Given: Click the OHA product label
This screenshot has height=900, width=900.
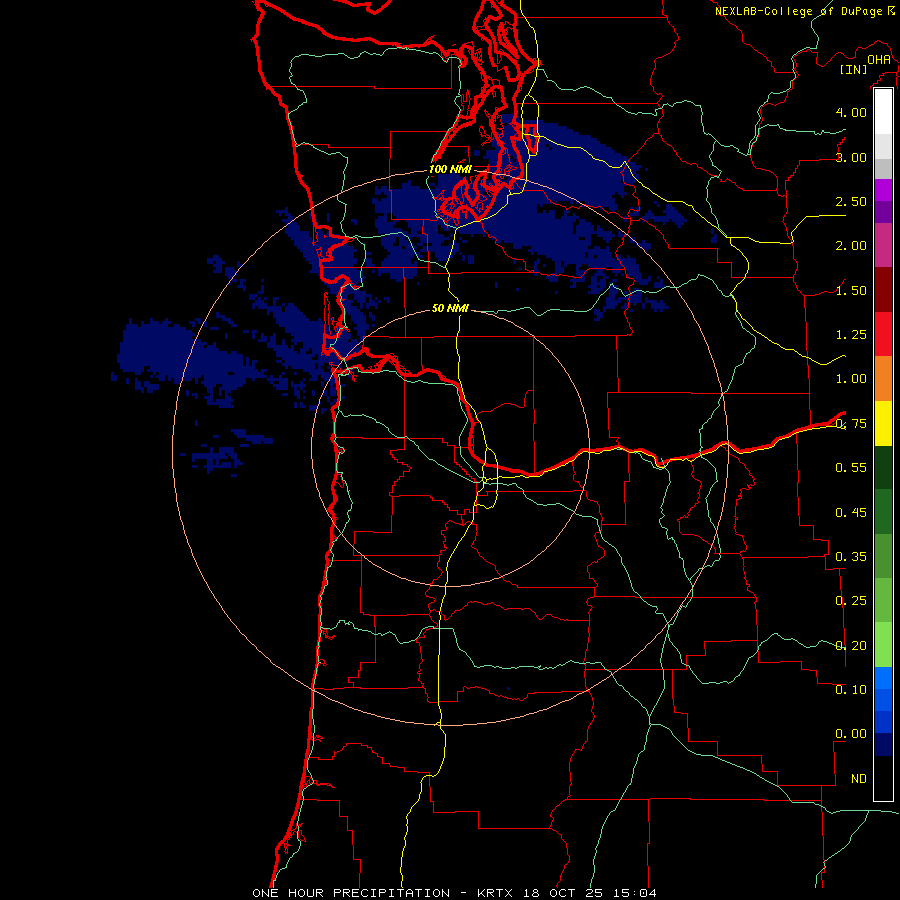Looking at the screenshot, I should 879,60.
